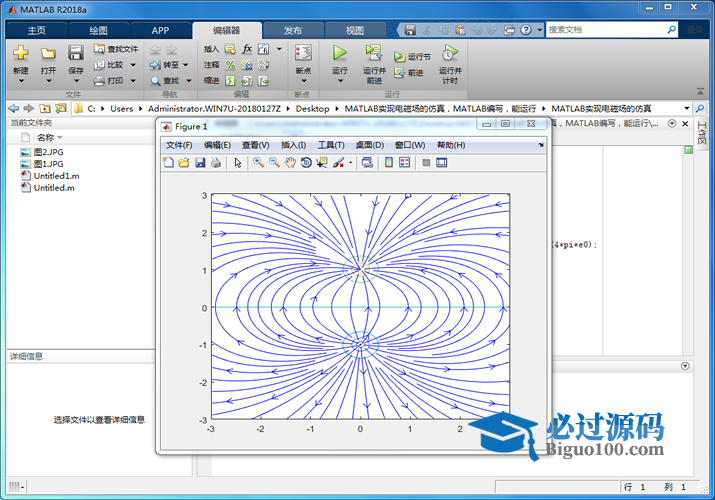Viewport: 715px width, 500px height.
Task: Select the Pan hand tool in Figure 1
Action: tap(290, 163)
